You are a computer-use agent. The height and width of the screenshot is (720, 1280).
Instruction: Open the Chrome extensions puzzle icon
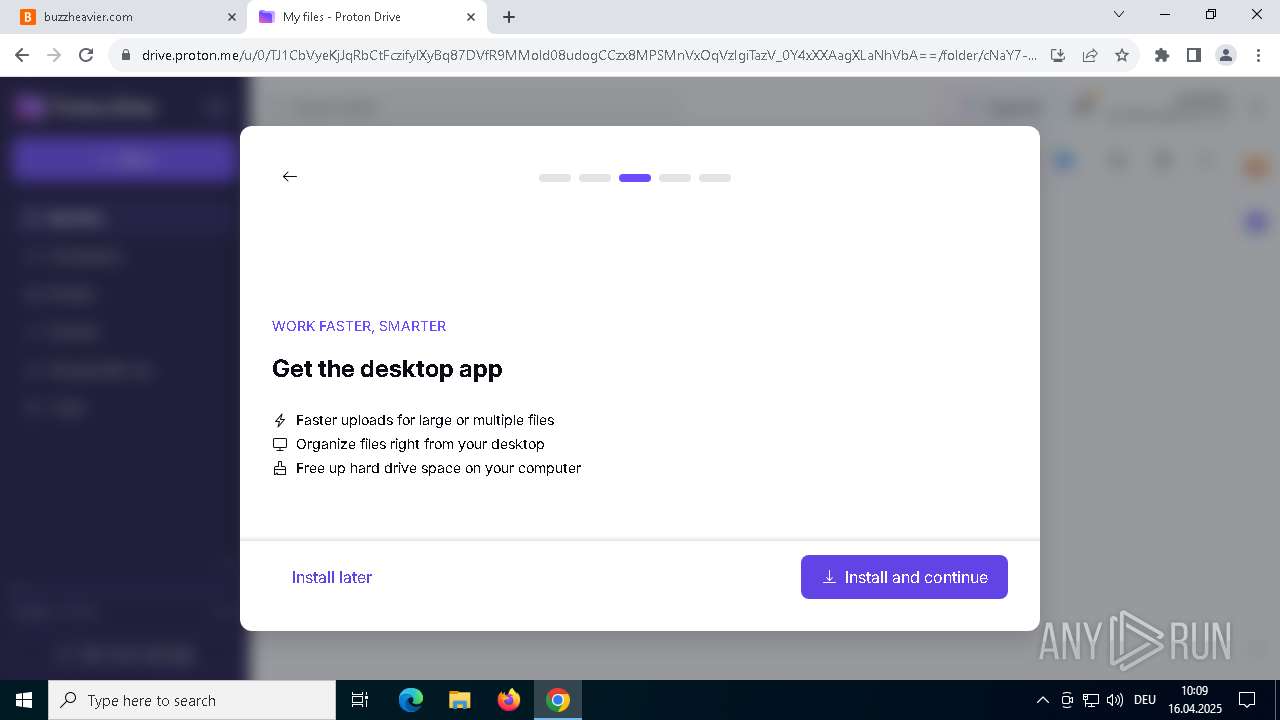tap(1161, 55)
